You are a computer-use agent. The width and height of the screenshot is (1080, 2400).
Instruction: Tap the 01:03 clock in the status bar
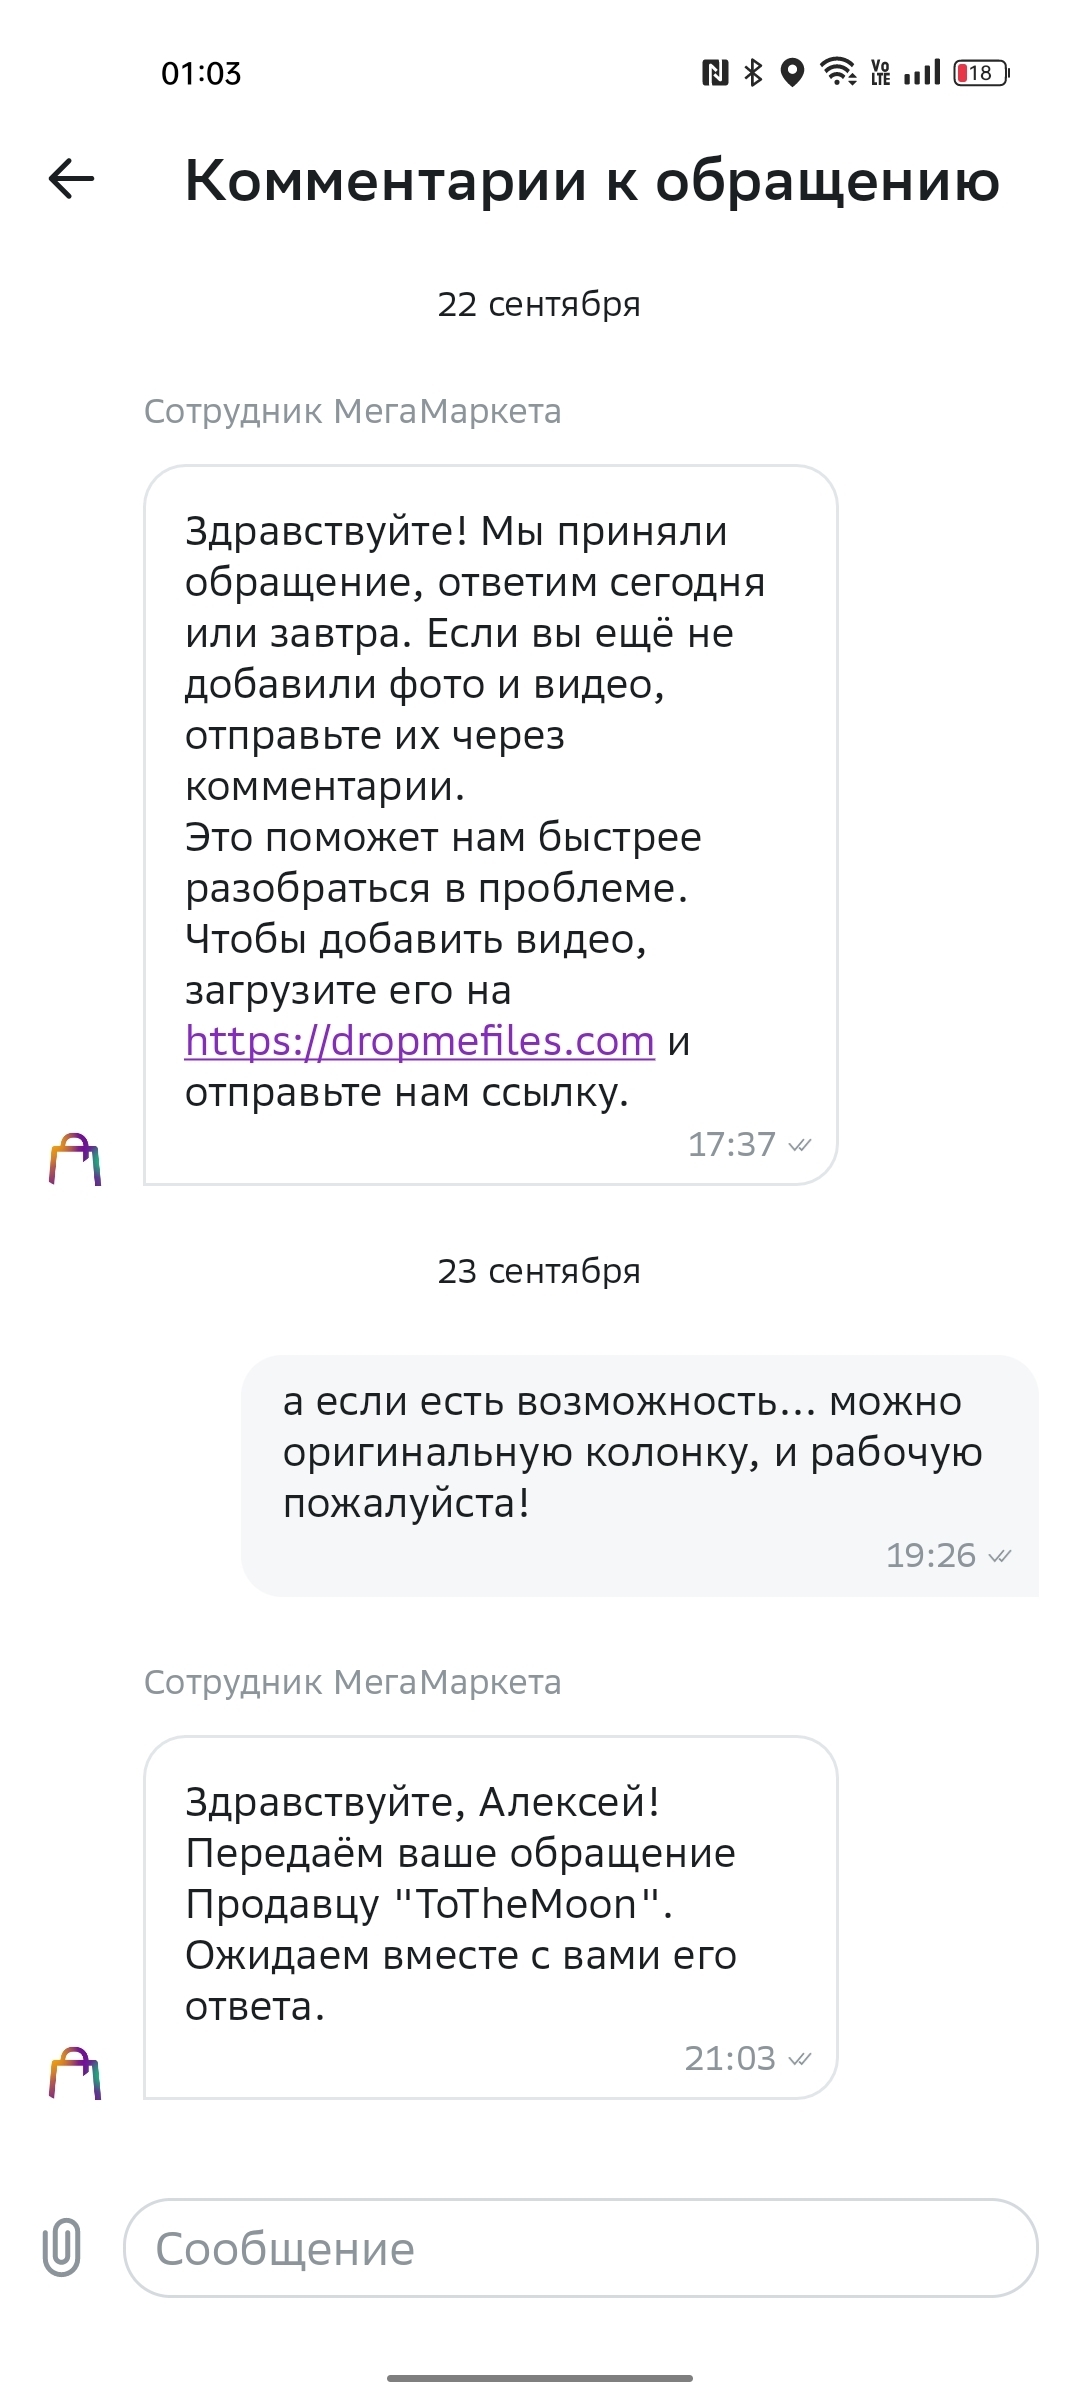201,74
